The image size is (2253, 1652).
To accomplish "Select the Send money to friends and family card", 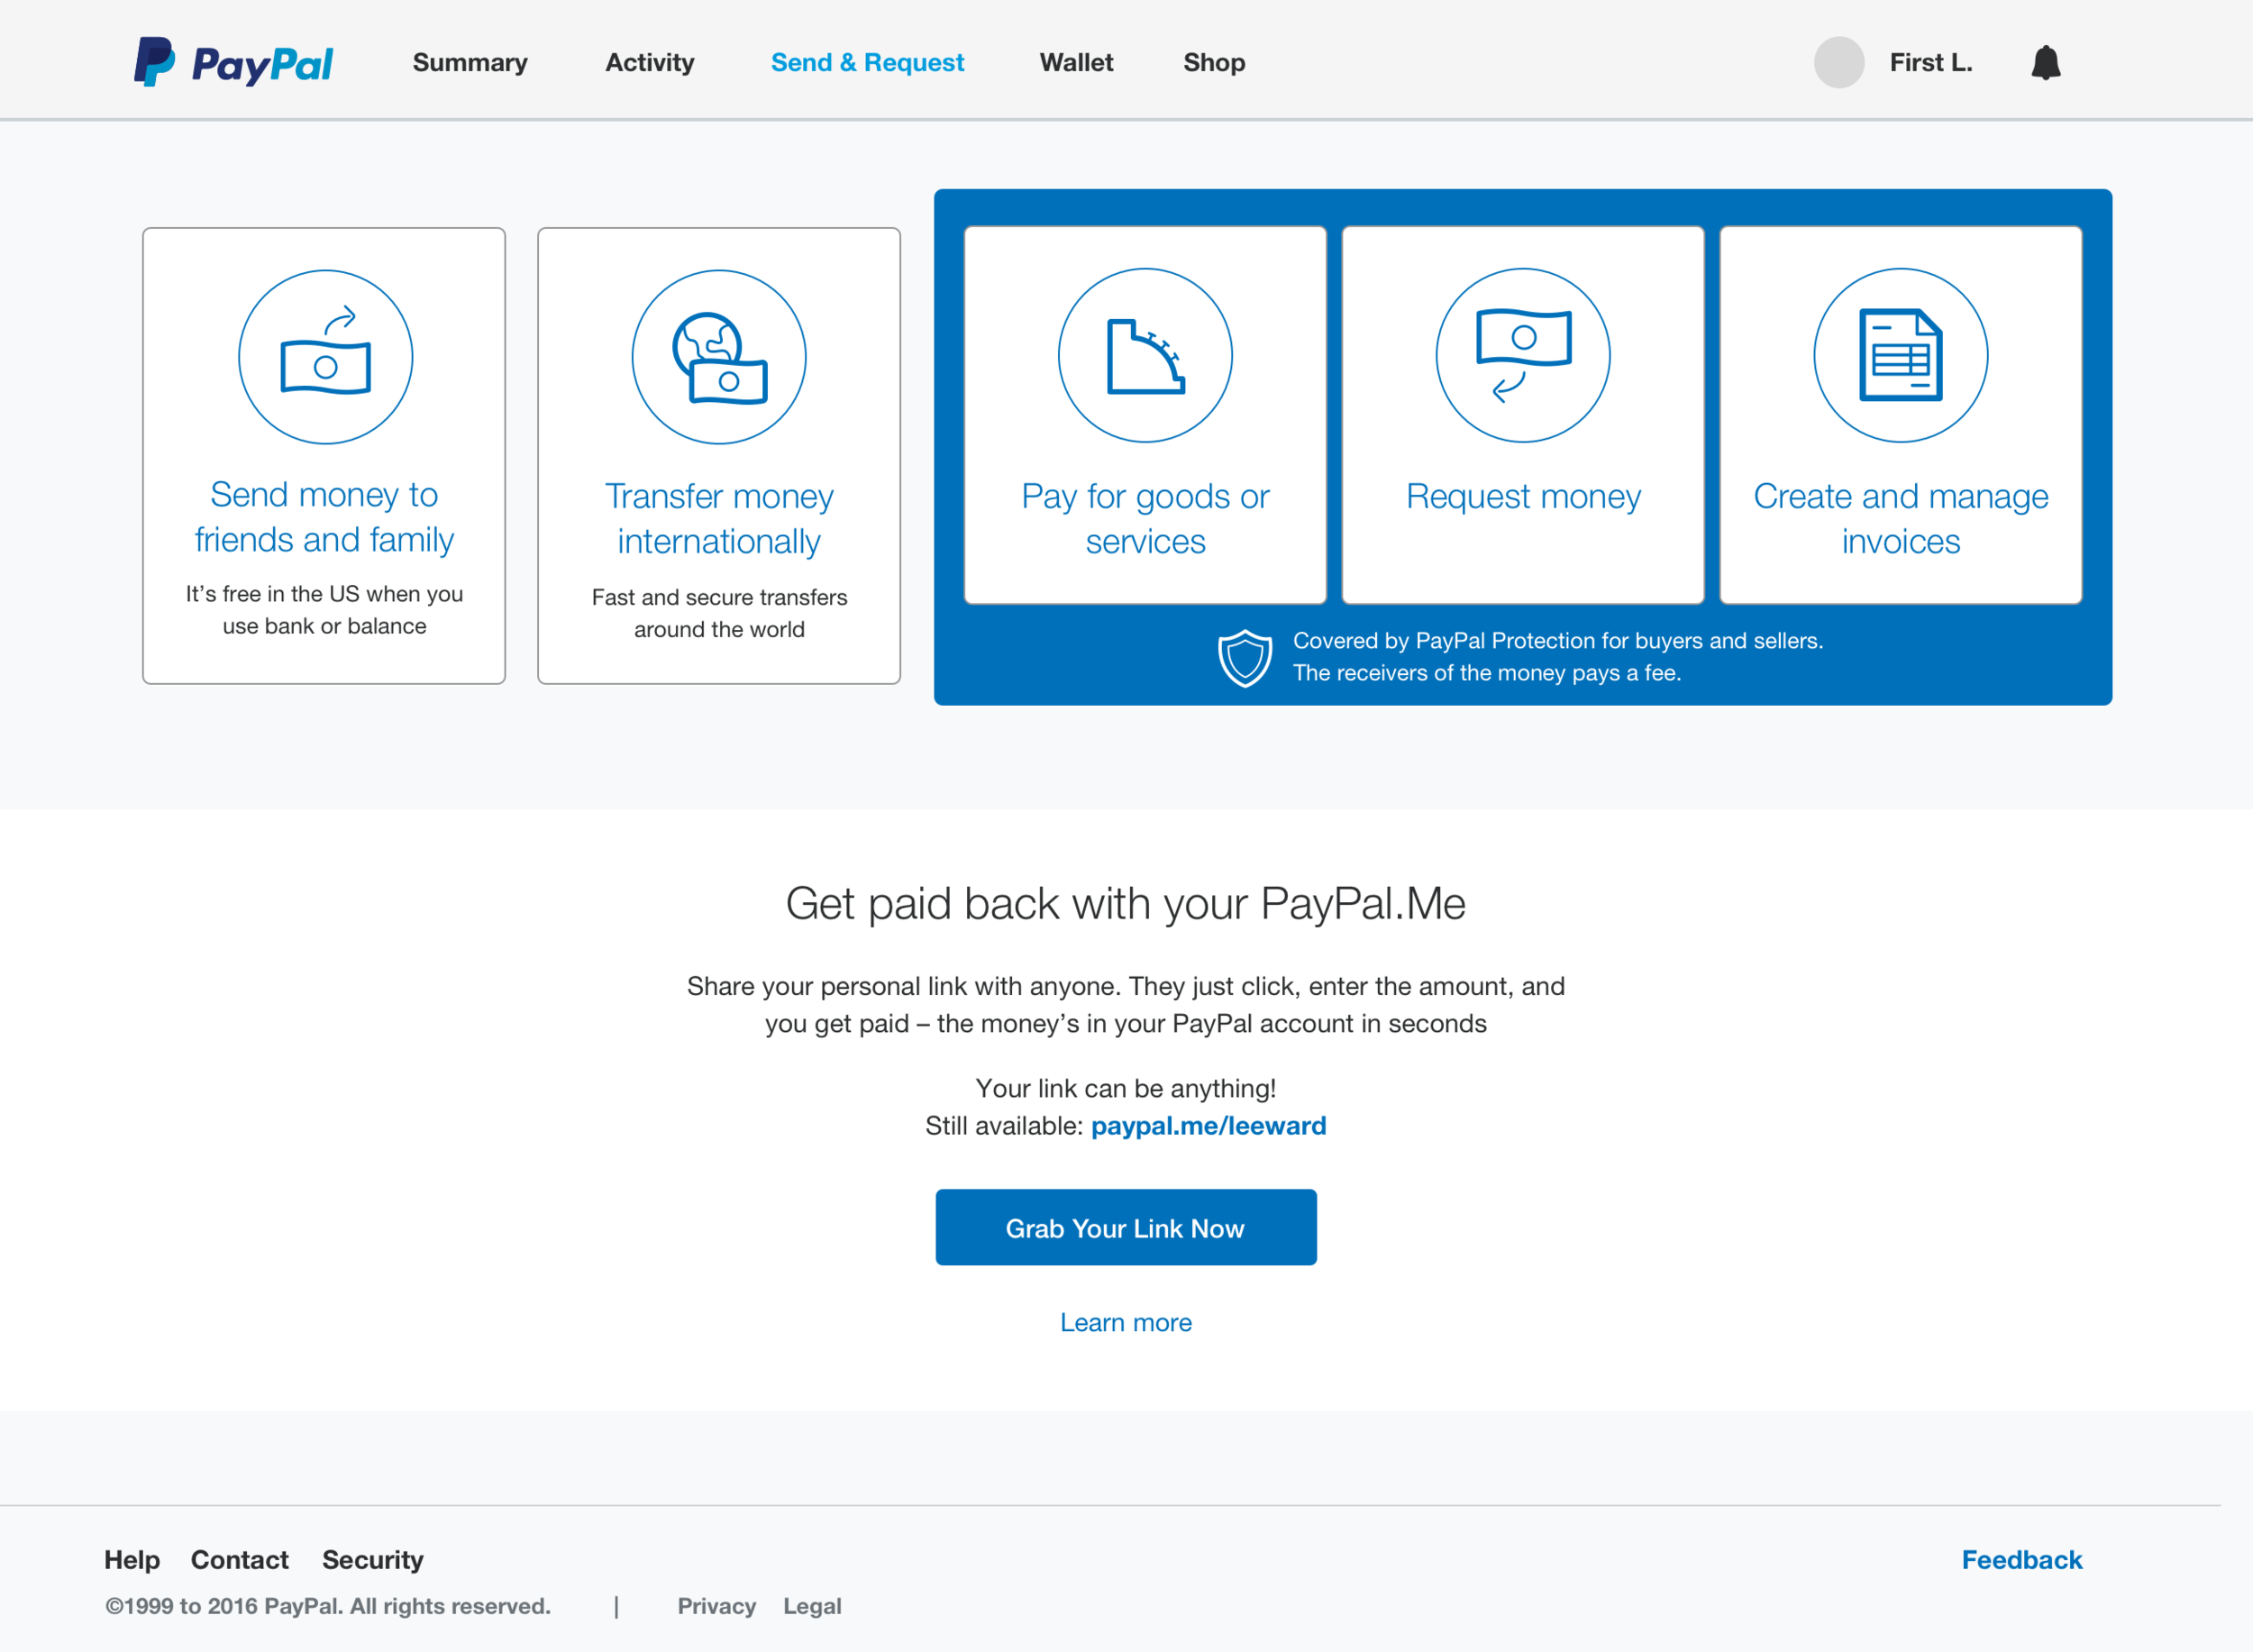I will 324,456.
